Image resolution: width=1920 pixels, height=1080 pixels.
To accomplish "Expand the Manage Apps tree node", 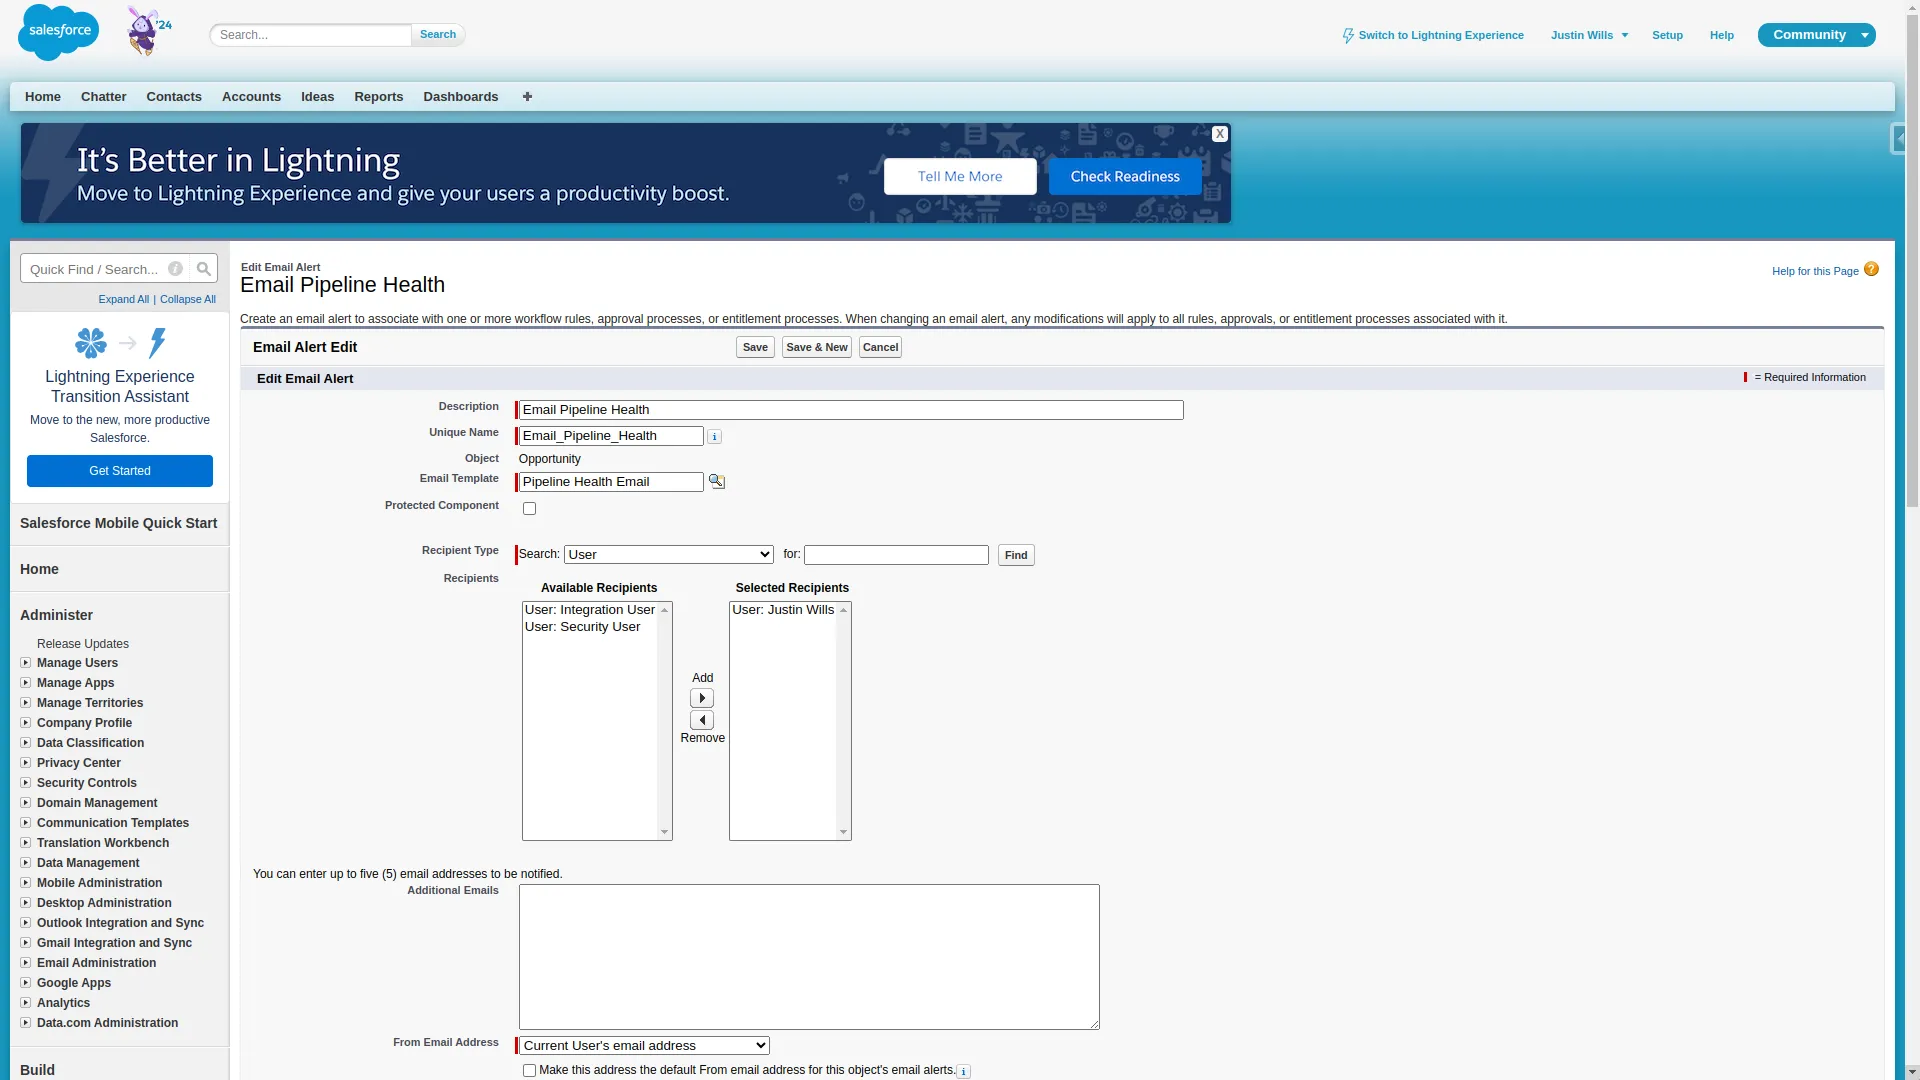I will (25, 683).
